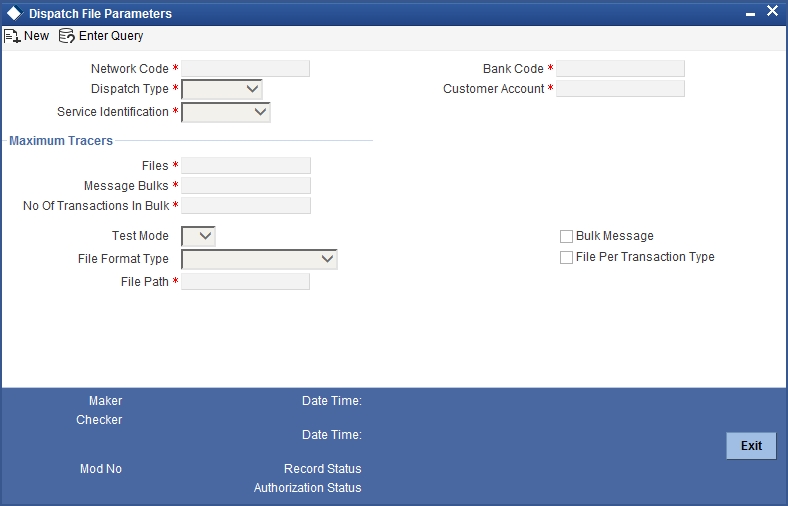Focus the Message Bulks input field
The width and height of the screenshot is (788, 506).
click(x=246, y=186)
